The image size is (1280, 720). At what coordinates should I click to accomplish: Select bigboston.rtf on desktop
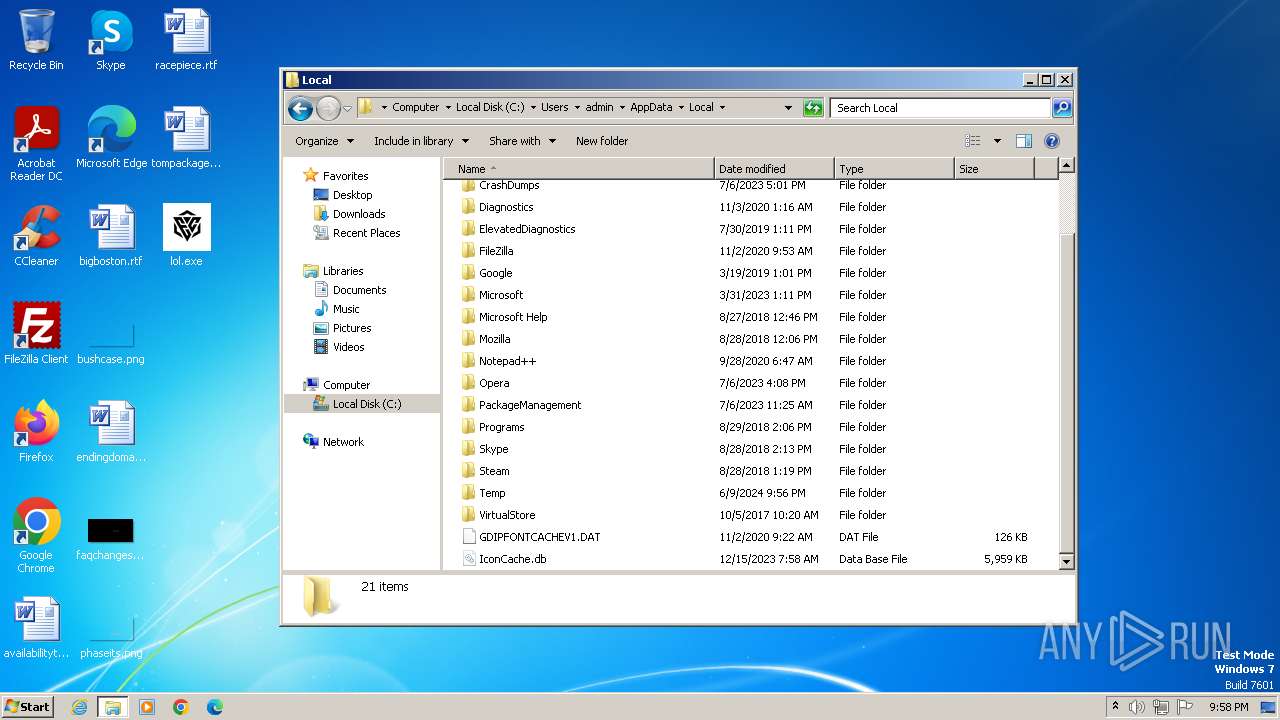111,236
